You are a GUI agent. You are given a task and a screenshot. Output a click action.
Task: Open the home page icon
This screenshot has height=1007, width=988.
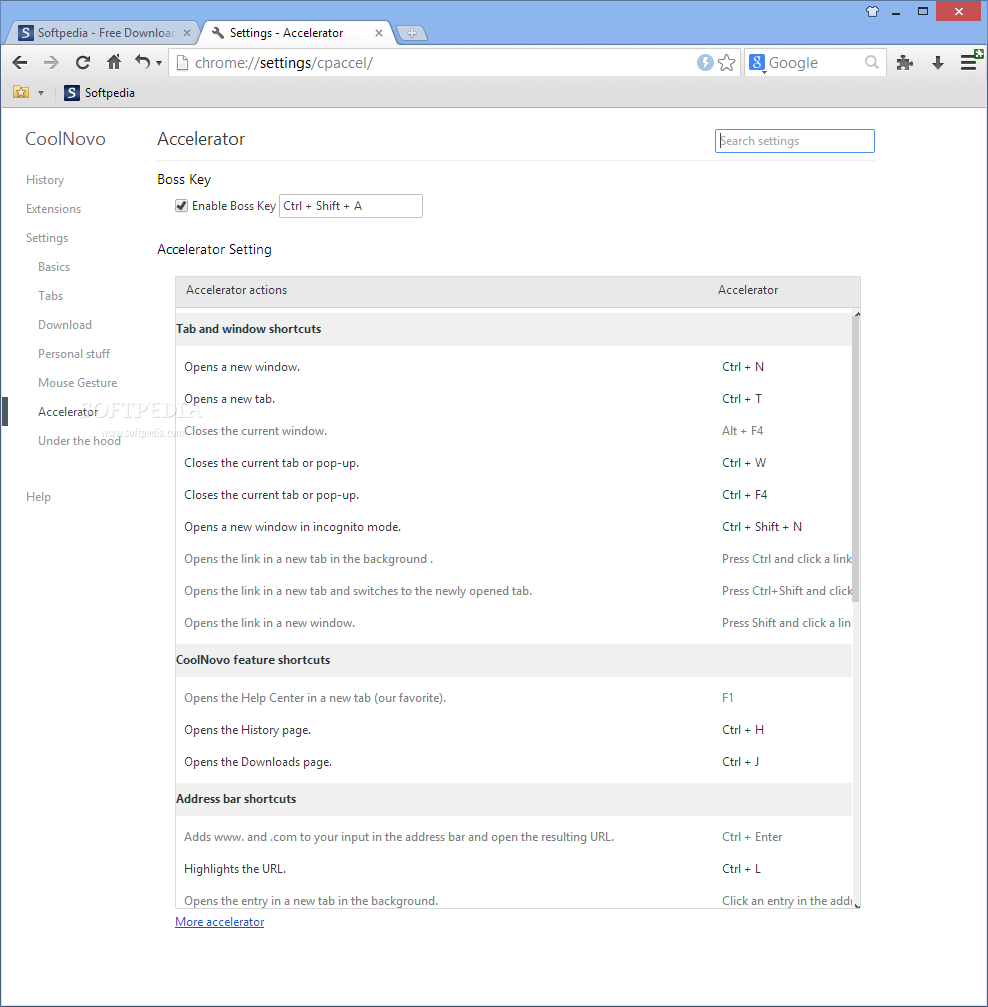pyautogui.click(x=114, y=62)
